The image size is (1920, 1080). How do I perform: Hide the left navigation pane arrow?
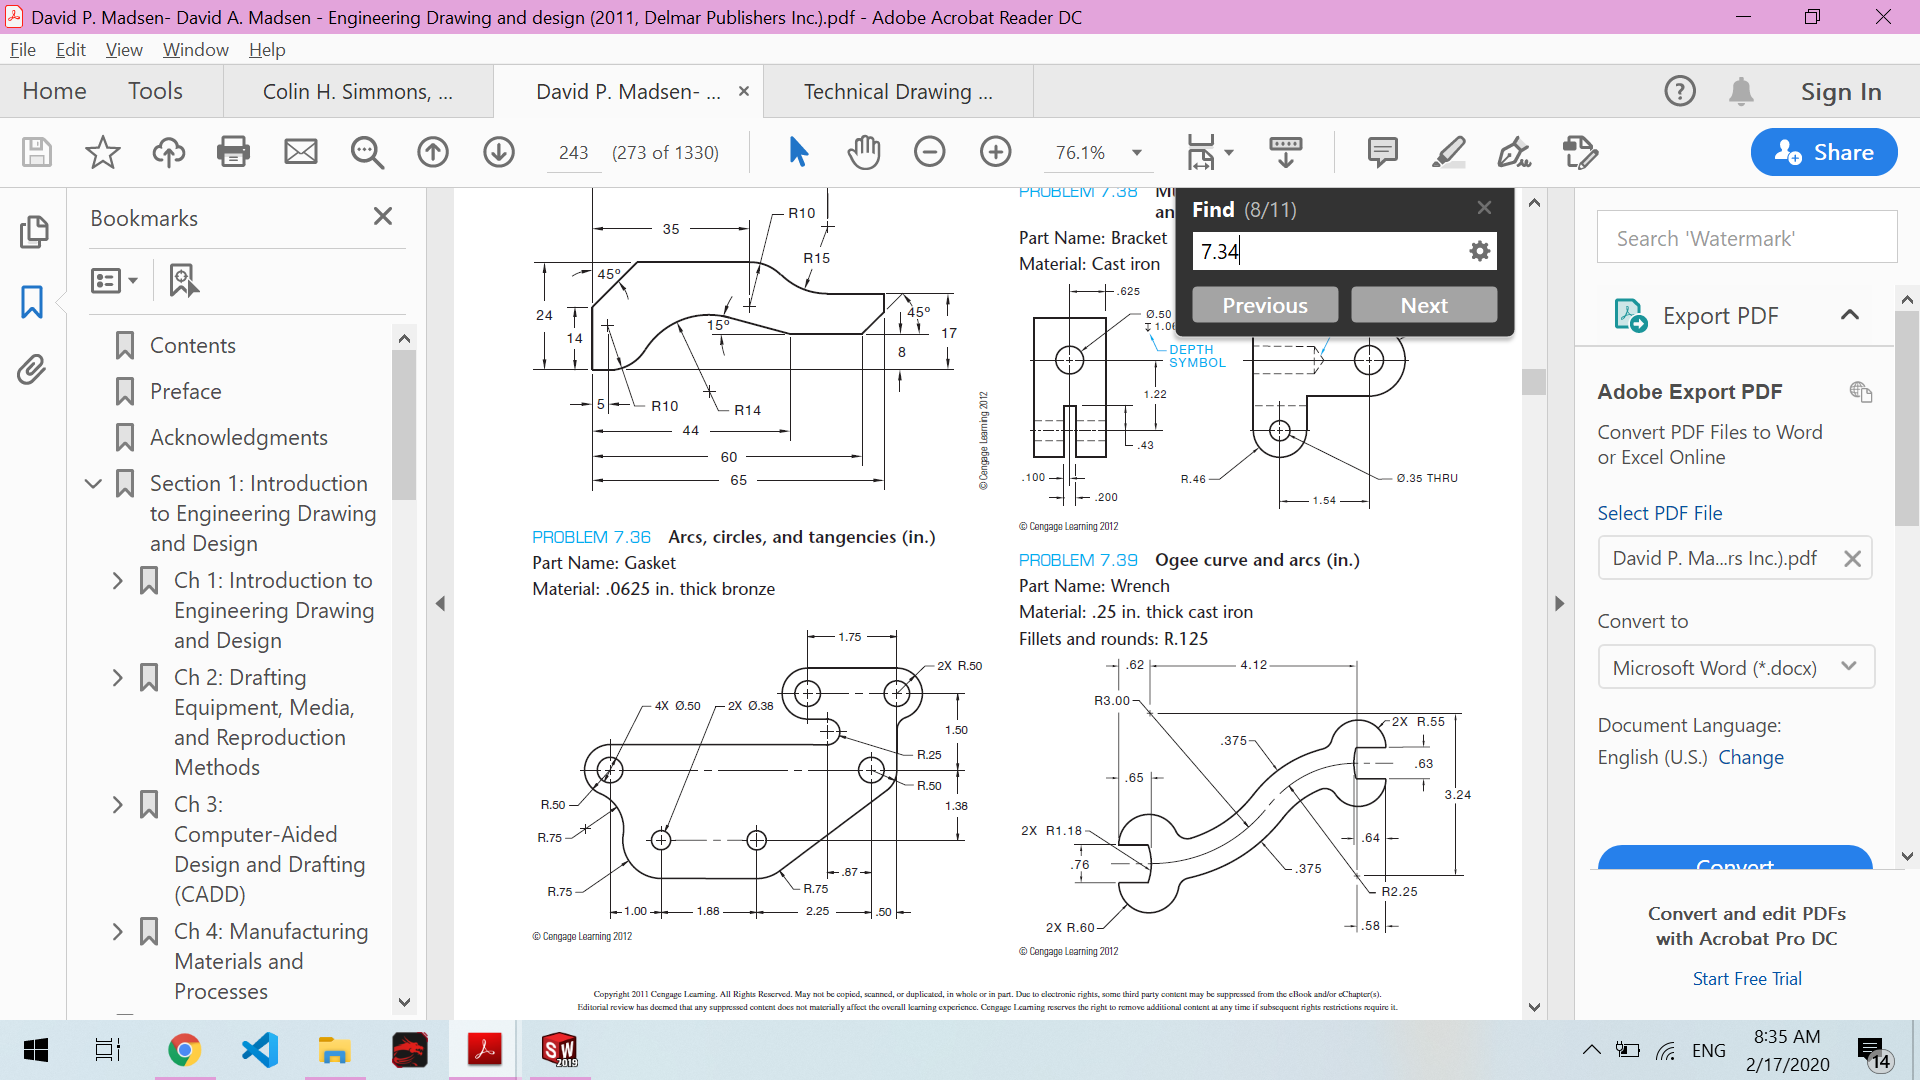(440, 603)
